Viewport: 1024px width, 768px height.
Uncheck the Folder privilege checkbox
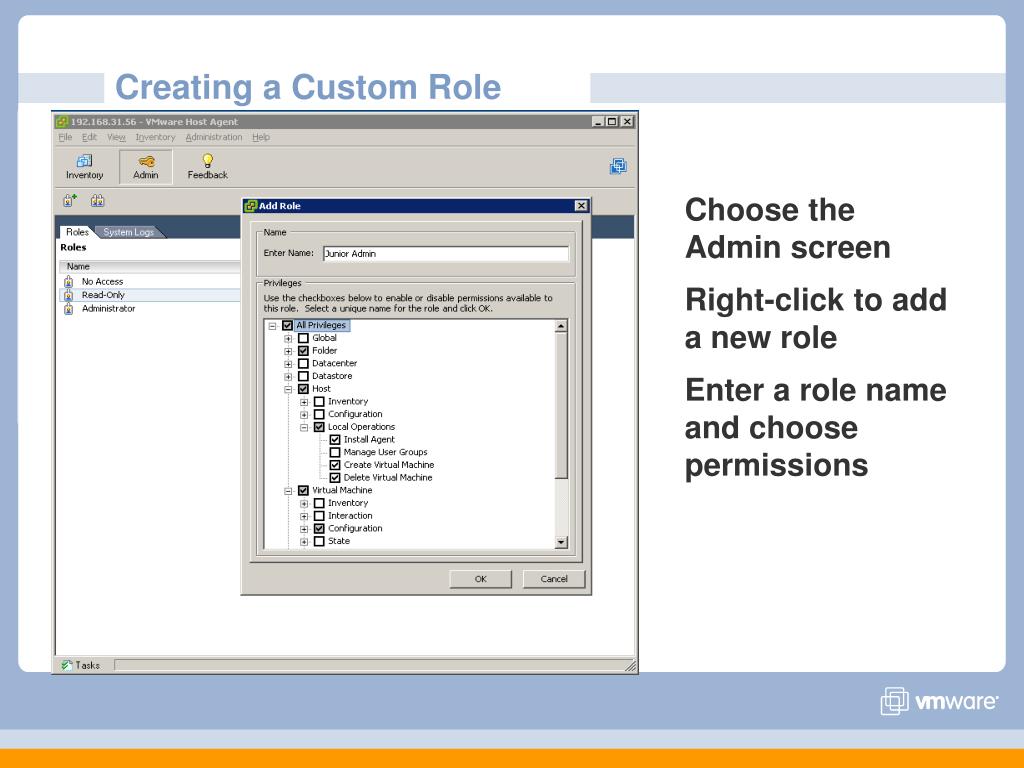303,351
